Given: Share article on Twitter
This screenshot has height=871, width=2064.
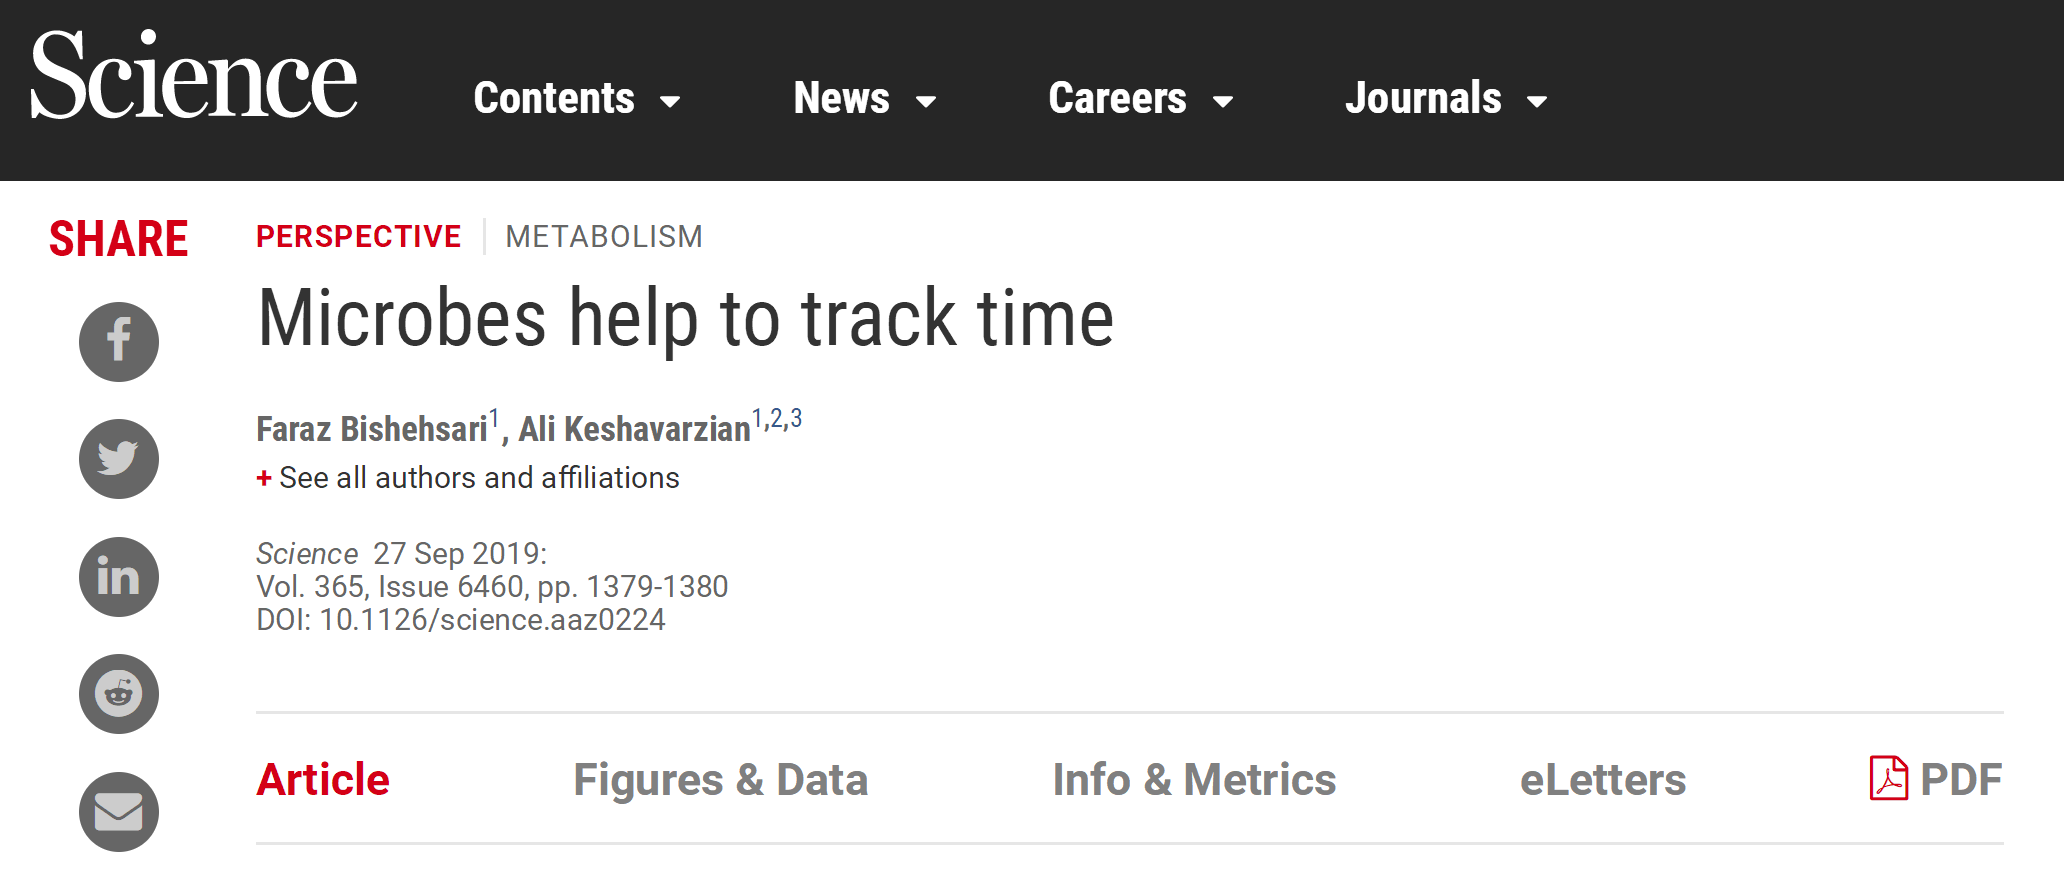Looking at the screenshot, I should tap(119, 459).
